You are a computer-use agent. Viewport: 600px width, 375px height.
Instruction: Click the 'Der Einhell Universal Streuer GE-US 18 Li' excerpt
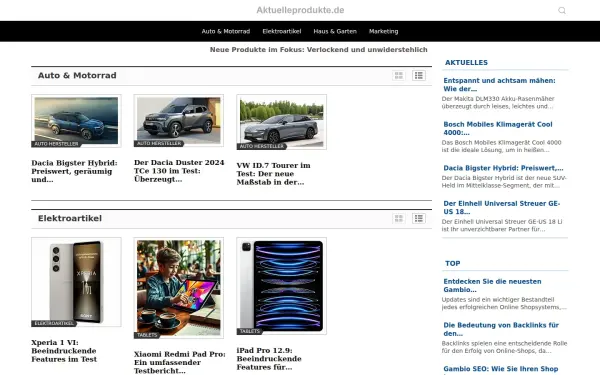point(502,225)
